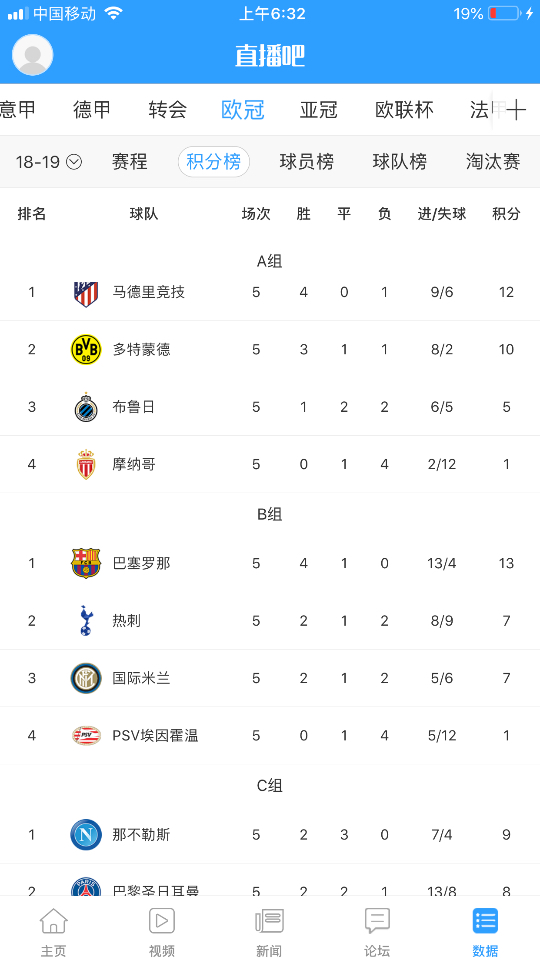540x960 pixels.
Task: Tap the Atlético Madrid club crest
Action: point(86,293)
